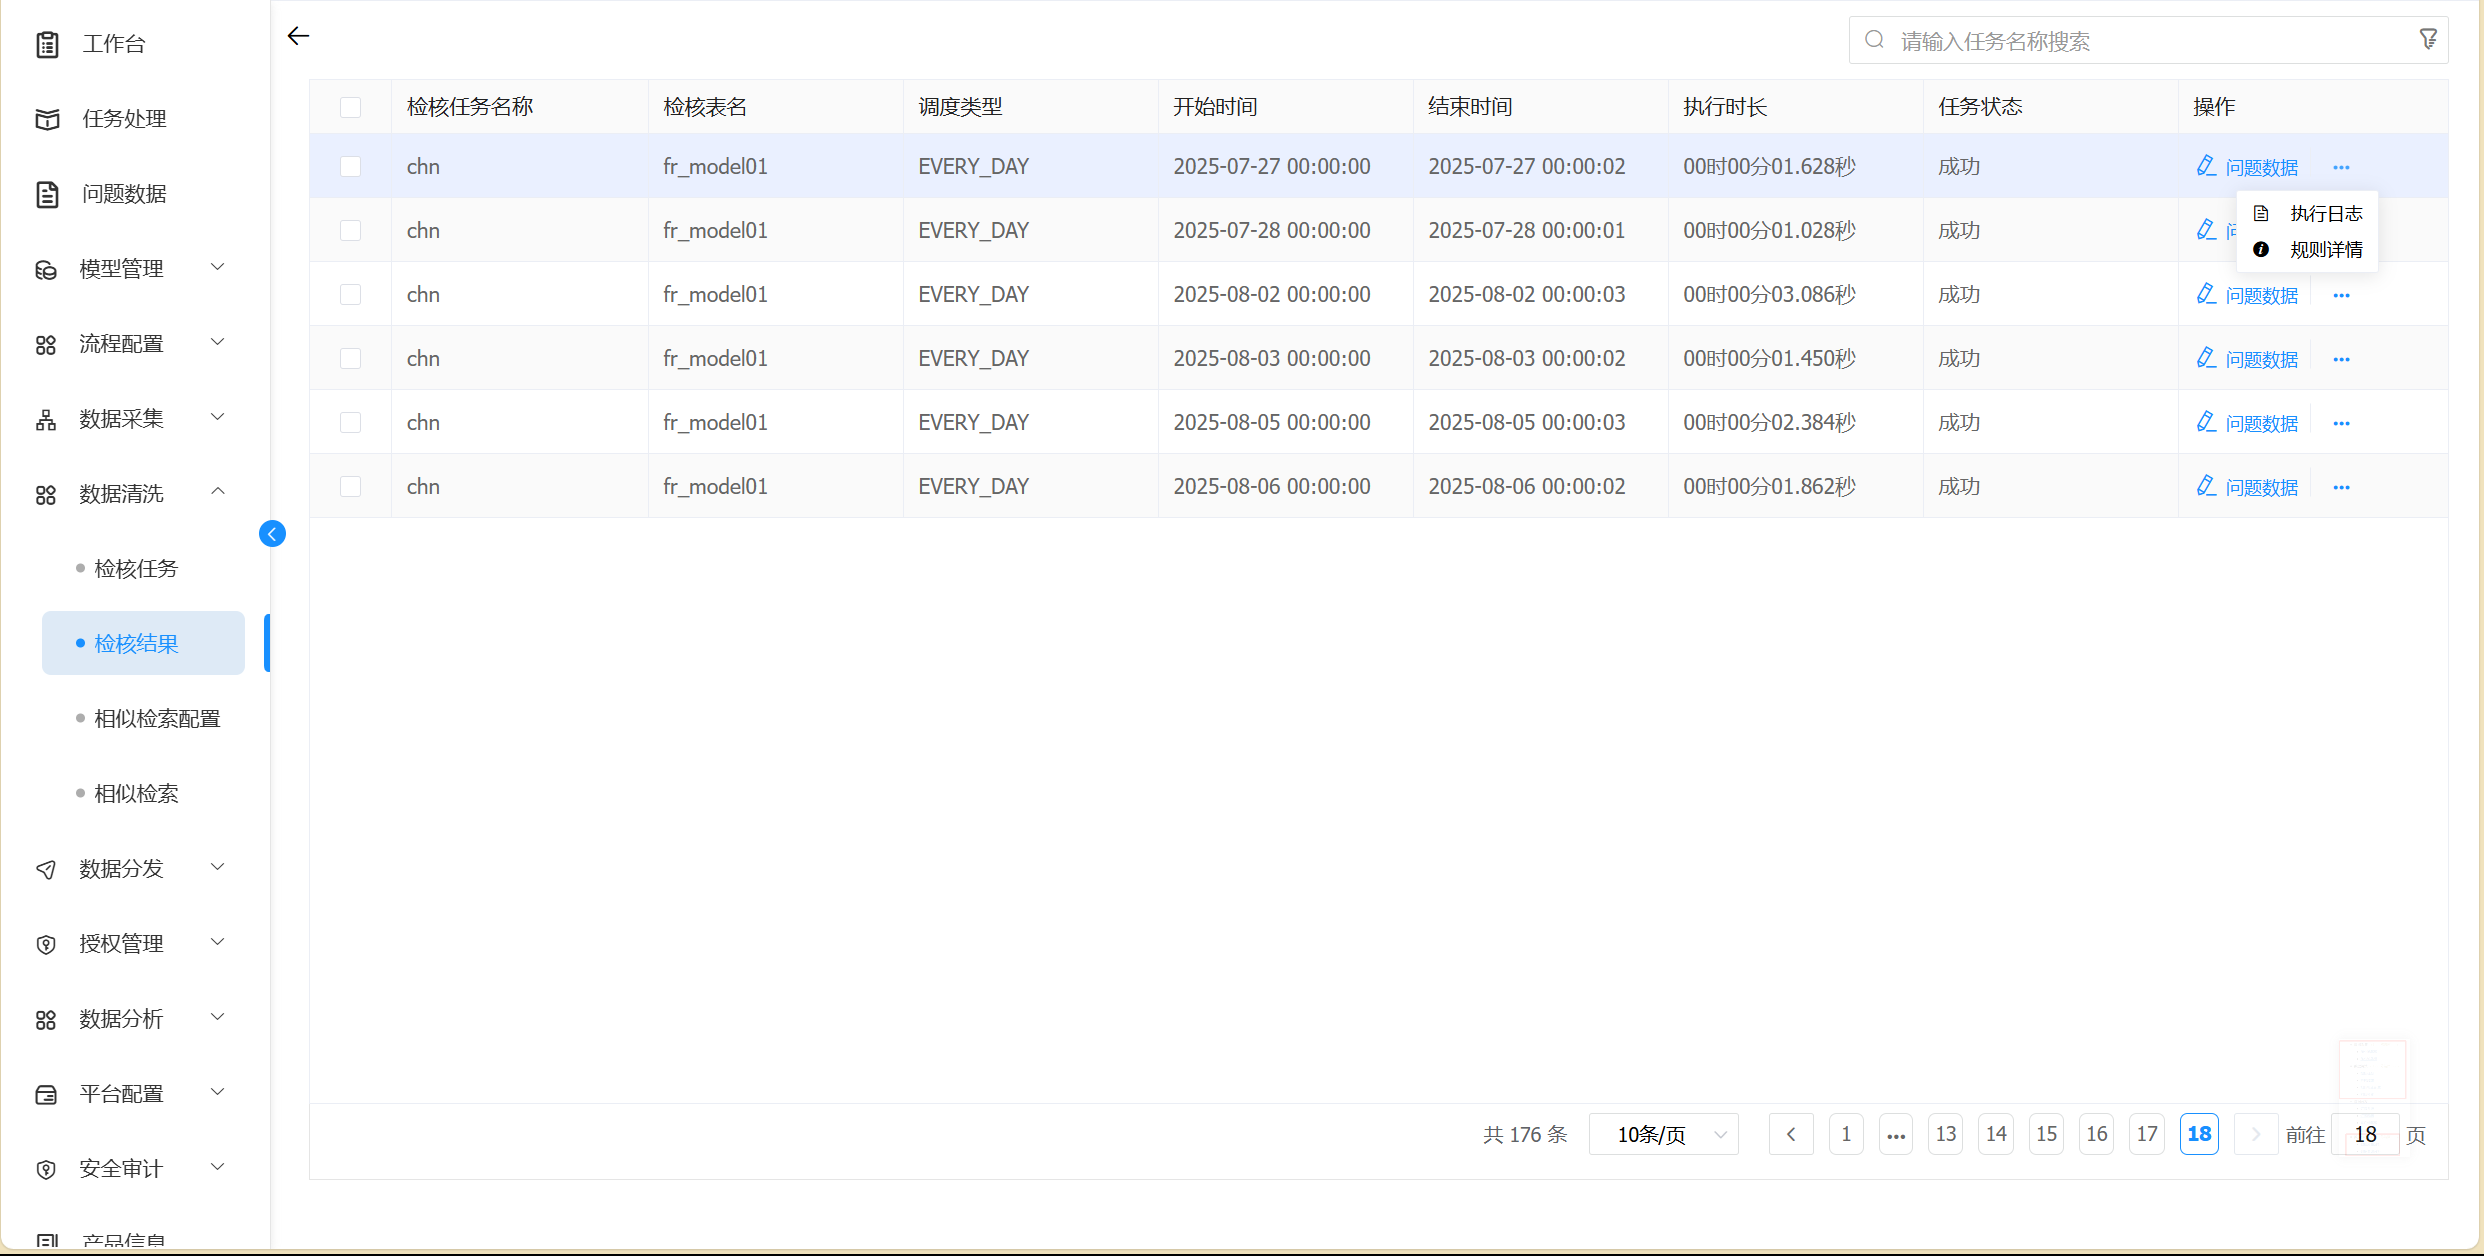This screenshot has width=2484, height=1256.
Task: Collapse sidebar with blue round arrow button
Action: click(x=272, y=534)
